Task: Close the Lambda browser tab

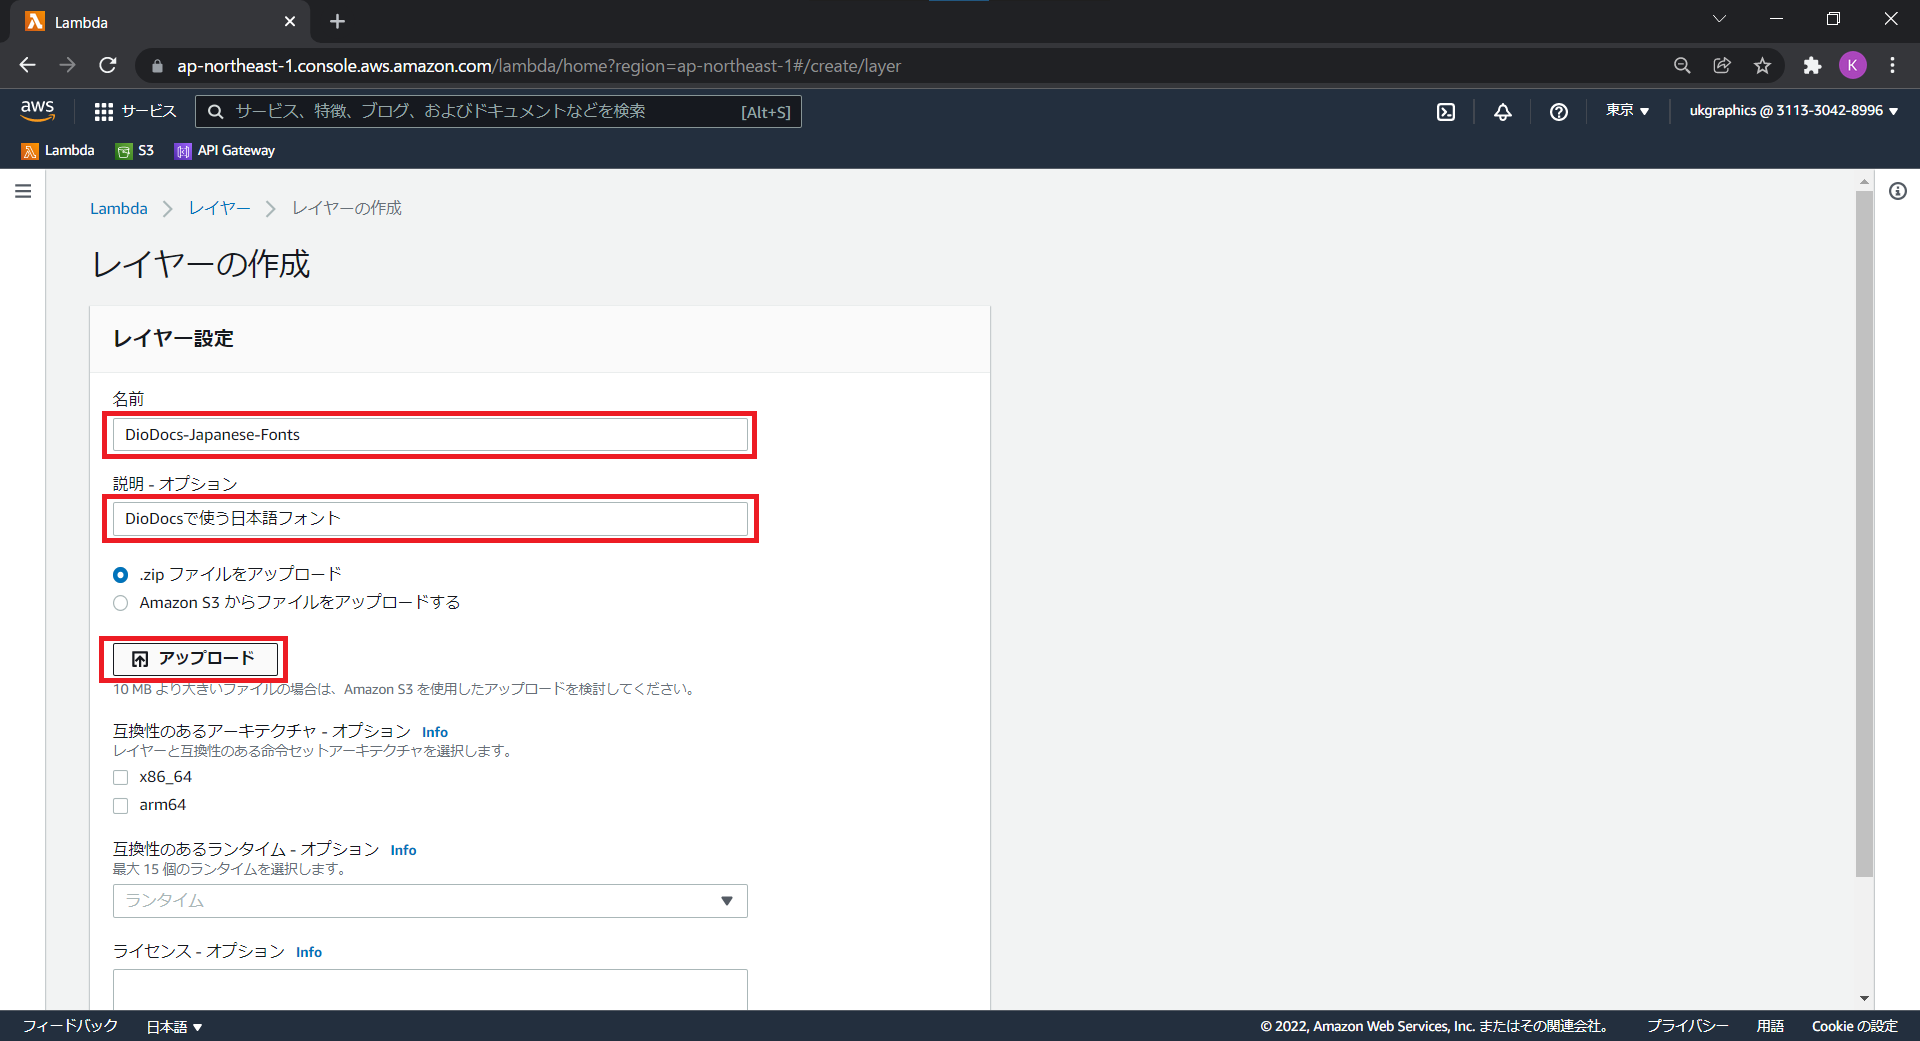Action: coord(290,22)
